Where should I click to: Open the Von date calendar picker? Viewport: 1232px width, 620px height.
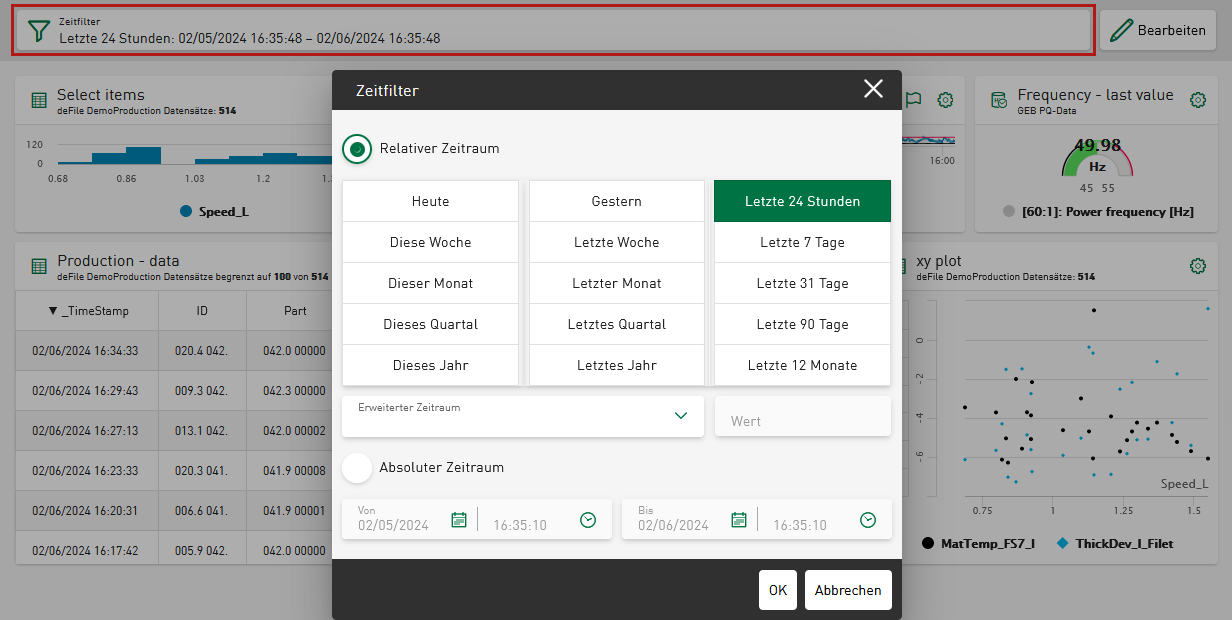(x=459, y=520)
